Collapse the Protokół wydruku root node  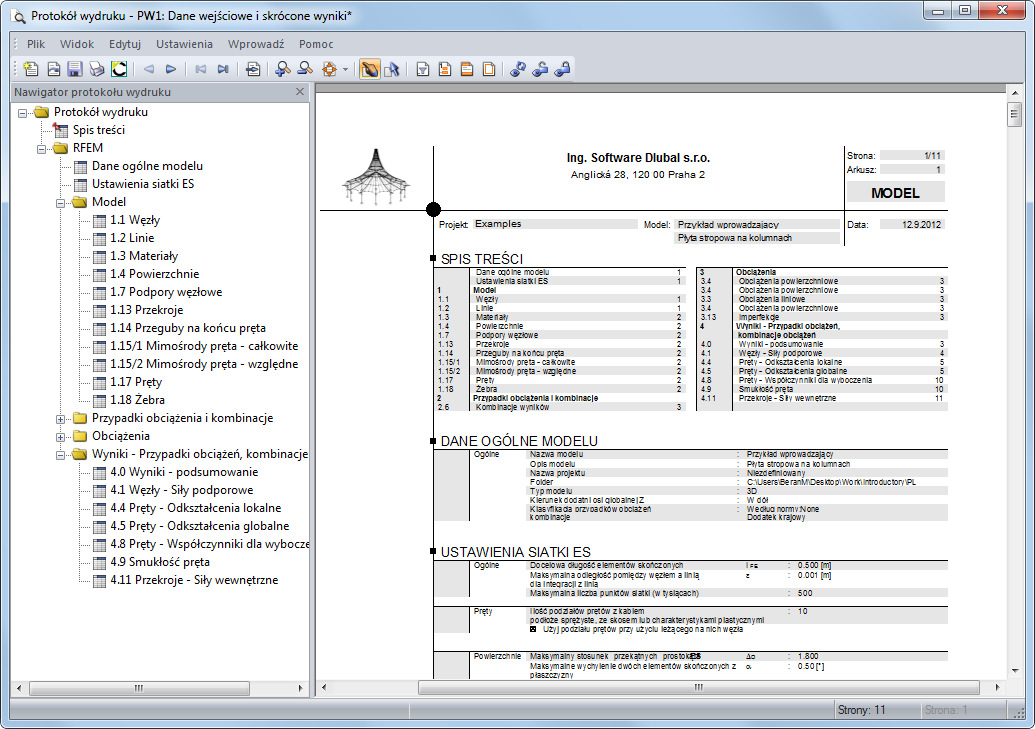click(22, 113)
